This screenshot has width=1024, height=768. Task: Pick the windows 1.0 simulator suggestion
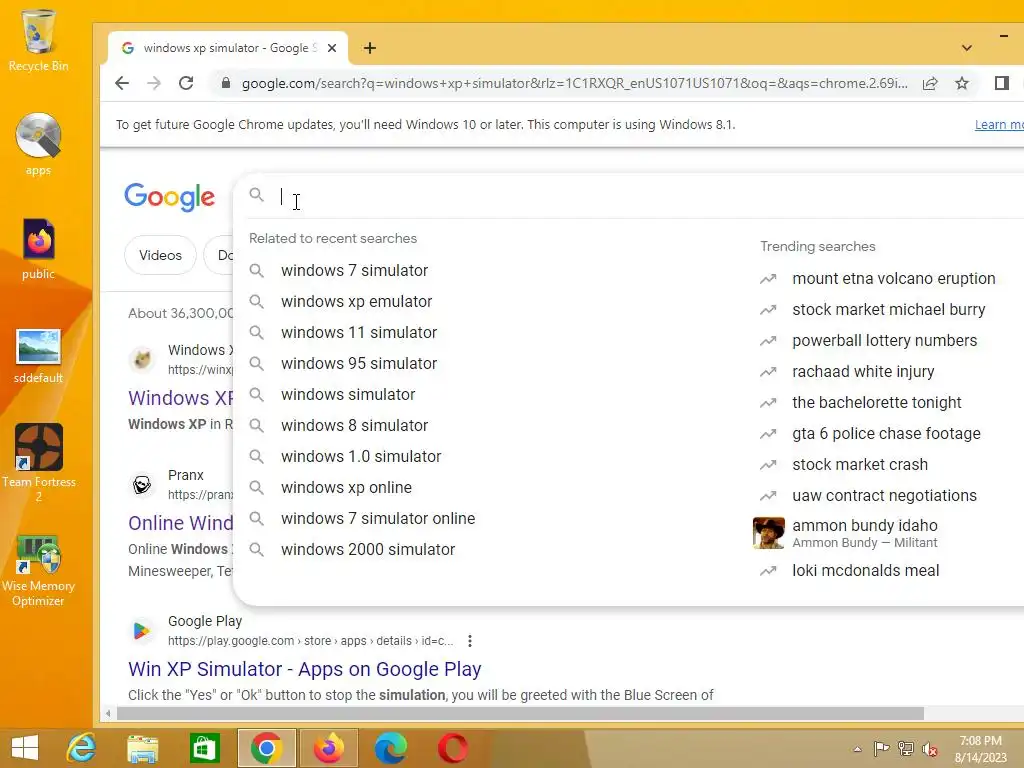pos(361,456)
